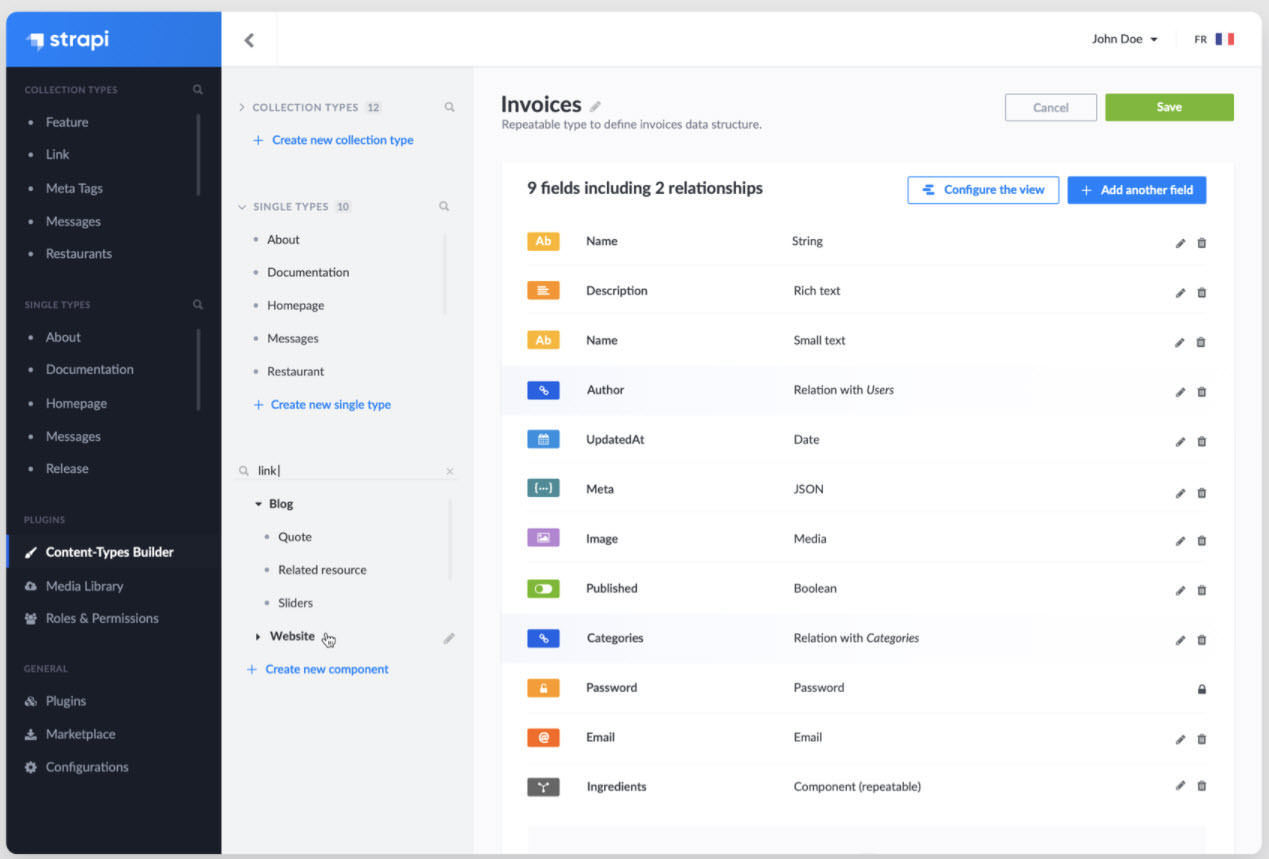1269x859 pixels.
Task: Edit the Invoices title with pencil icon
Action: 596,106
